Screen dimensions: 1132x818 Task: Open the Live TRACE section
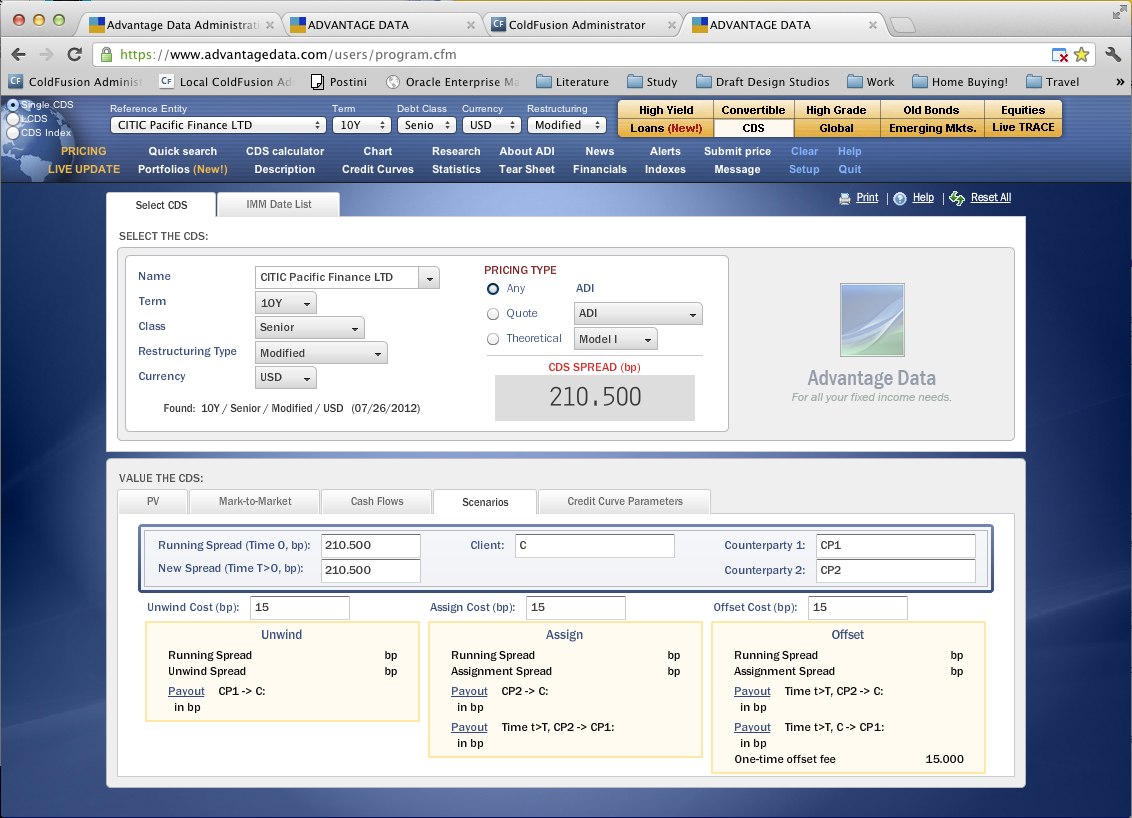pyautogui.click(x=1023, y=128)
